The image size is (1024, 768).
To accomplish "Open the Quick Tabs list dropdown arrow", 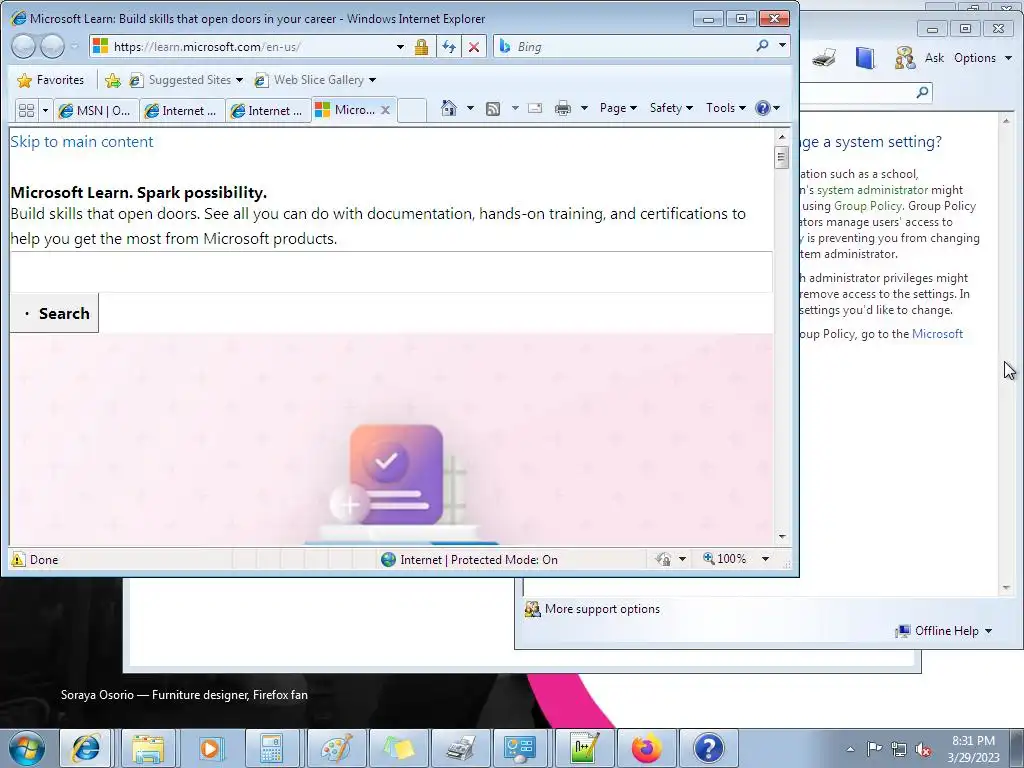I will point(45,110).
